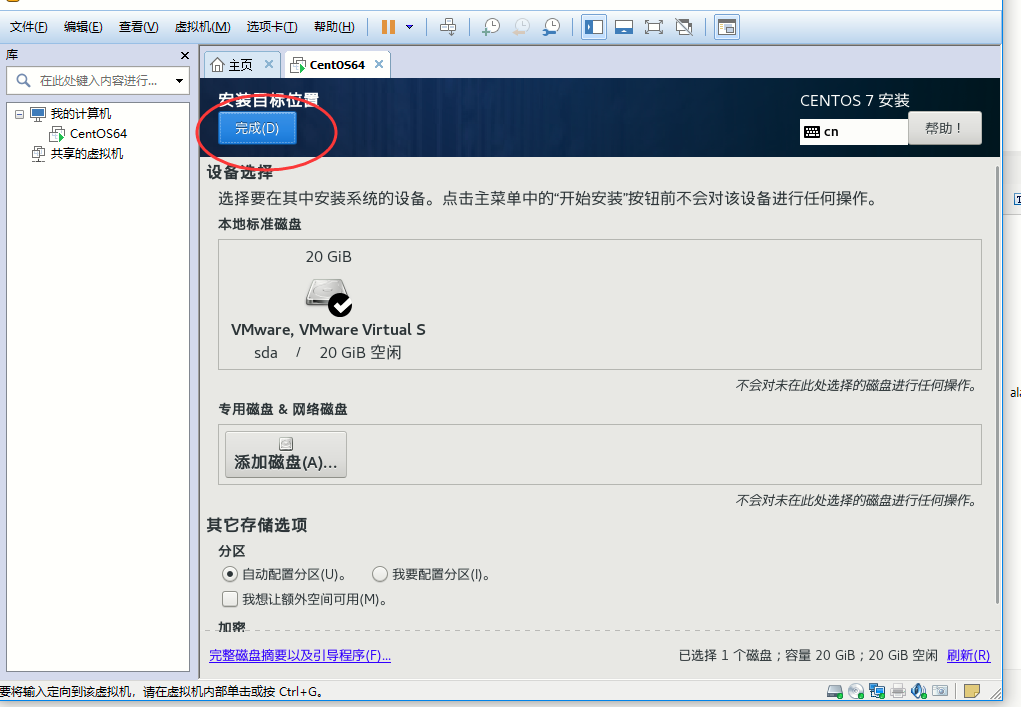Check 我想让额外空间可用(M) checkbox

(229, 599)
